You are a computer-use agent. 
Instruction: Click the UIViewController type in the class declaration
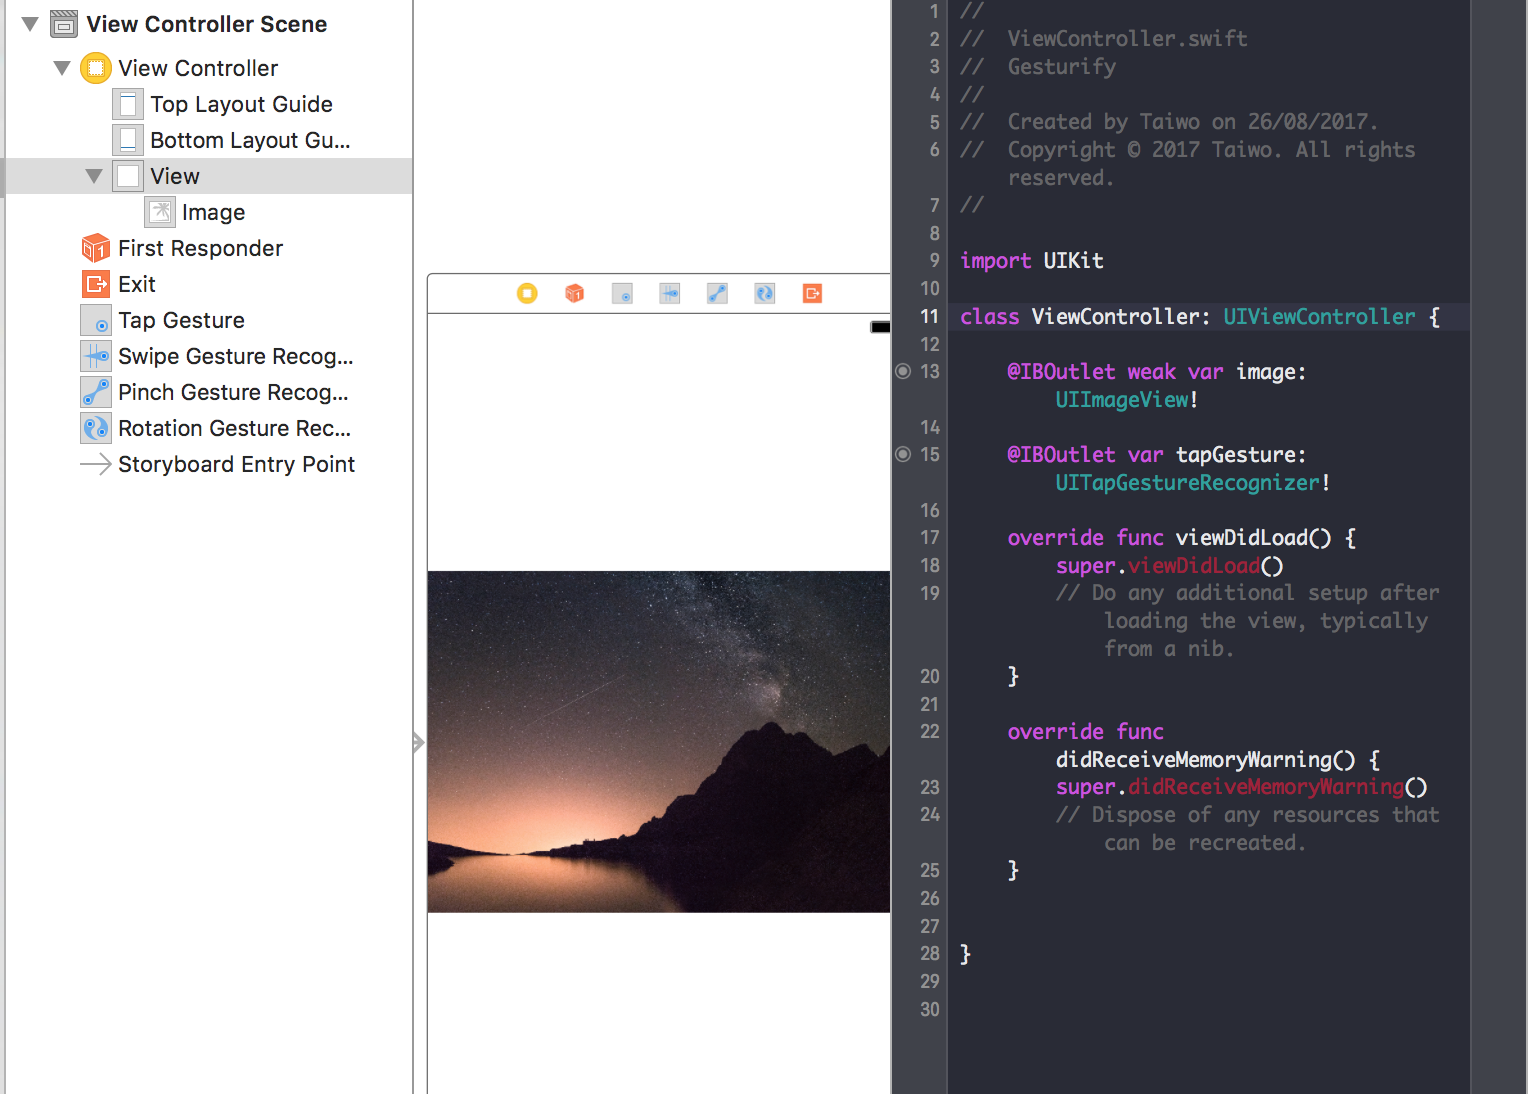[1319, 316]
